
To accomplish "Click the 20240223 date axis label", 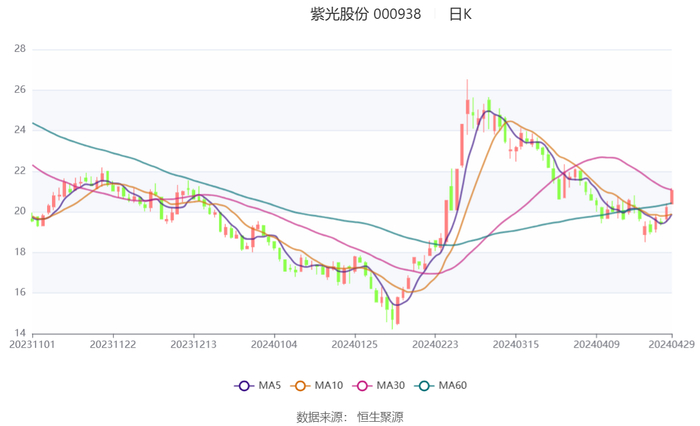I will (435, 344).
